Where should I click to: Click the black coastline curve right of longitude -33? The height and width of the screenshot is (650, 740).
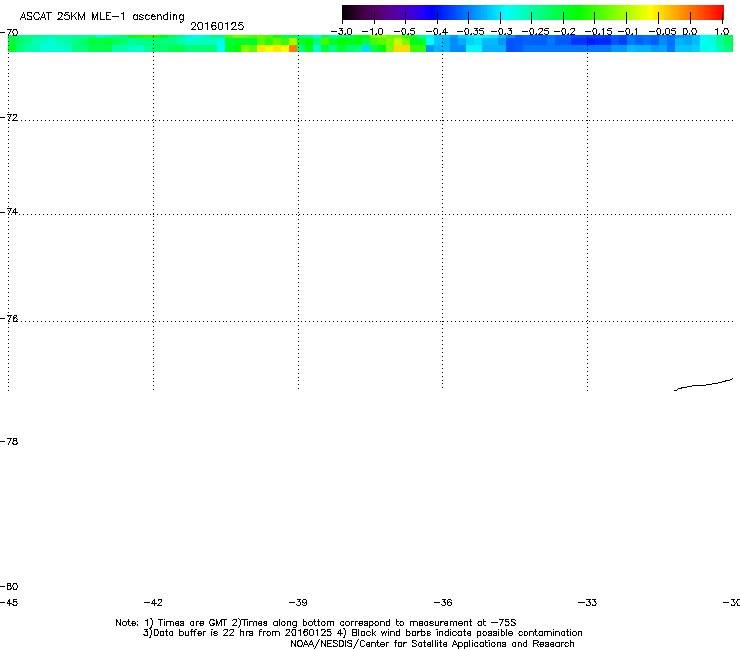coord(703,385)
